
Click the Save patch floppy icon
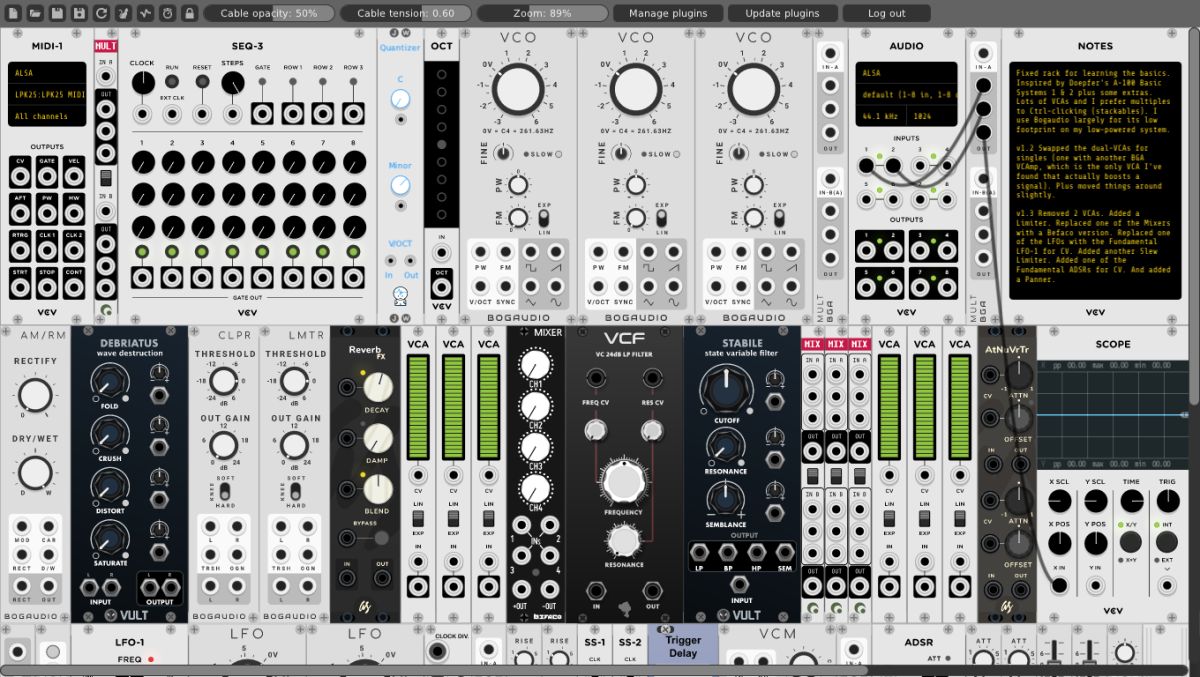tap(57, 13)
